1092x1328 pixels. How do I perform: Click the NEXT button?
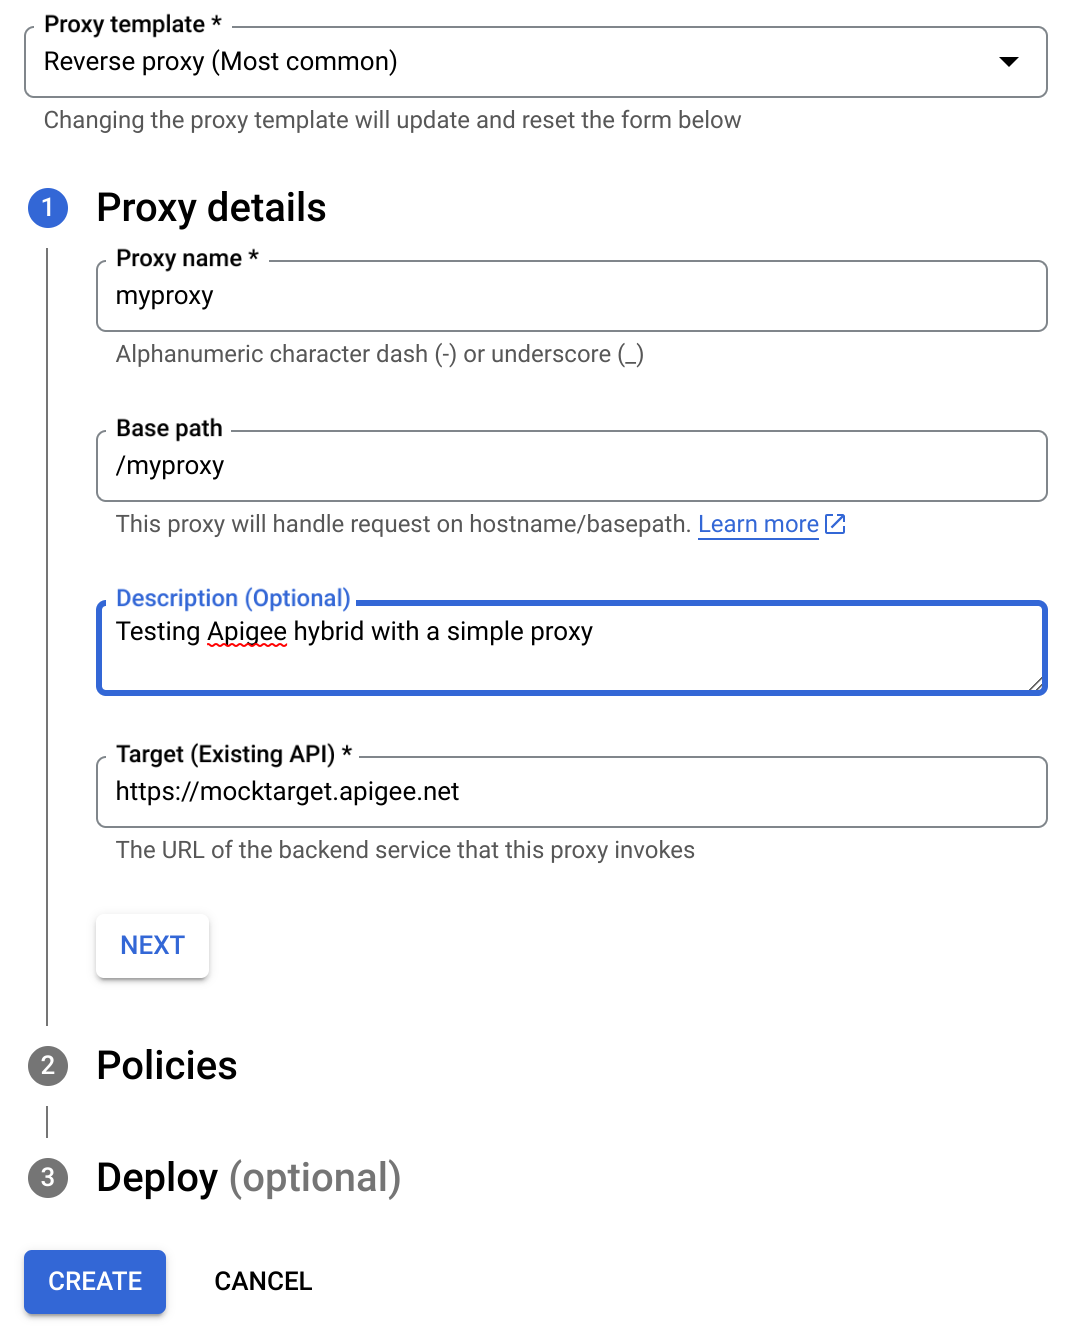(x=152, y=945)
